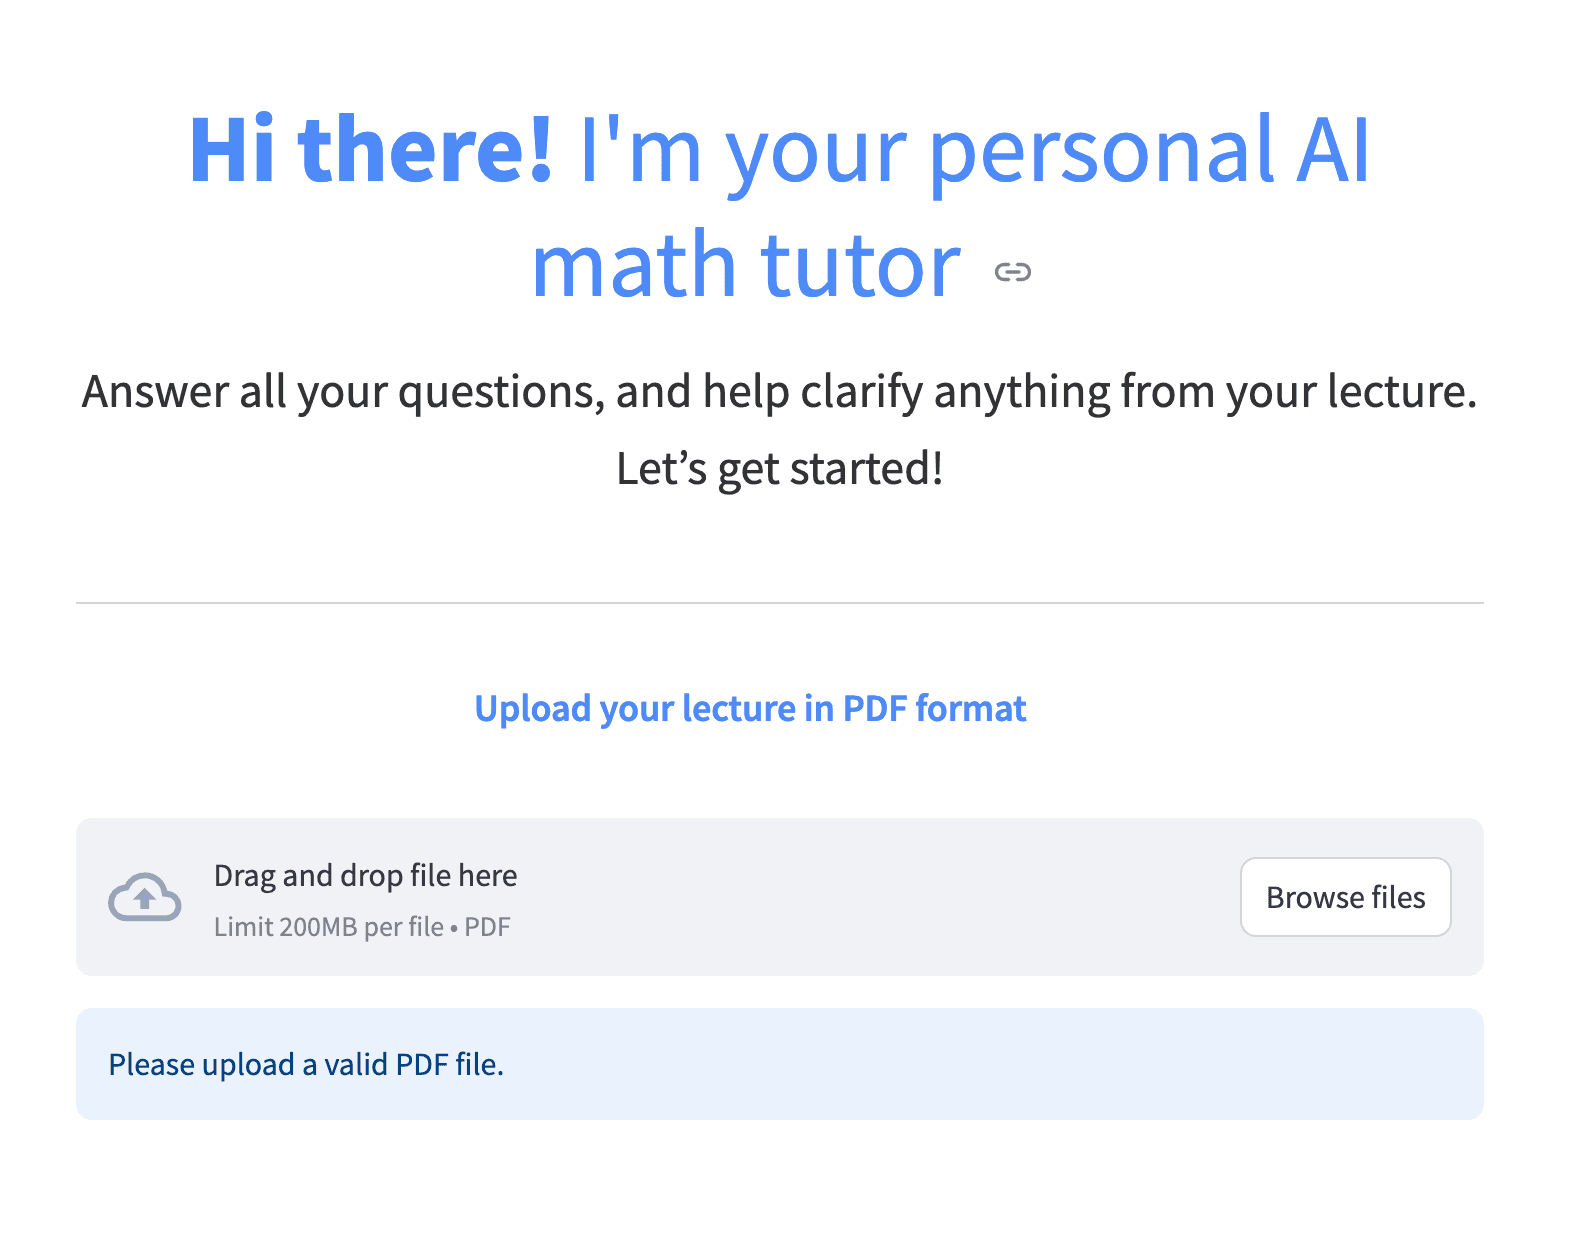Image resolution: width=1572 pixels, height=1254 pixels.
Task: Click the 'Limit 200MB per file' caption
Action: click(362, 927)
